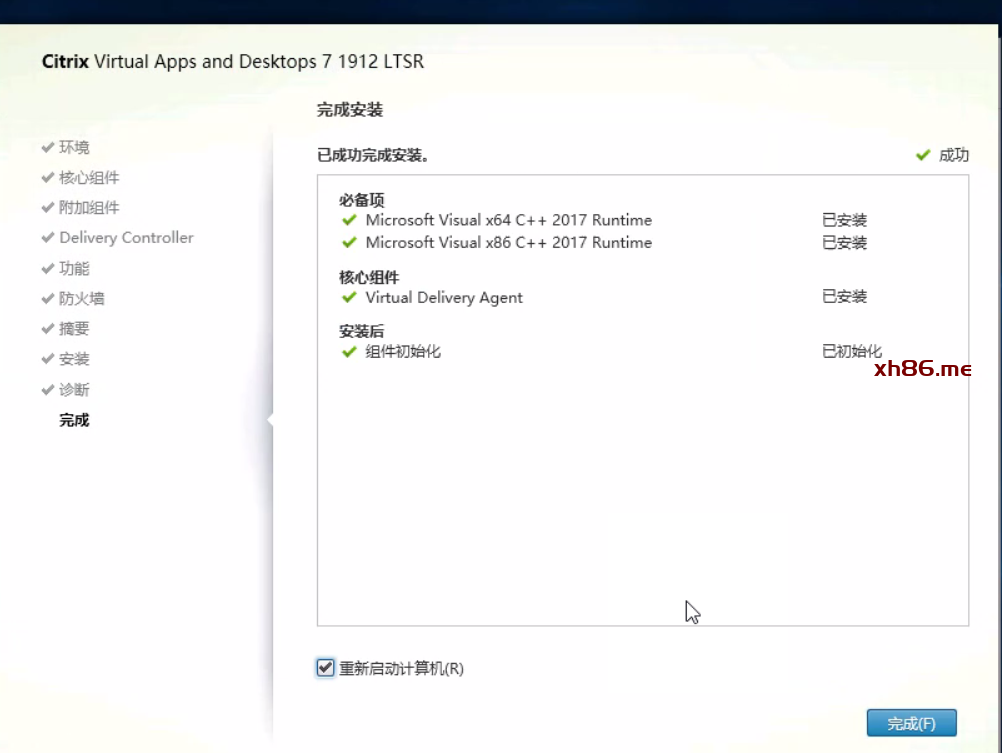Image resolution: width=1002 pixels, height=753 pixels.
Task: Click the green 成功 success checkmark icon
Action: tap(923, 155)
